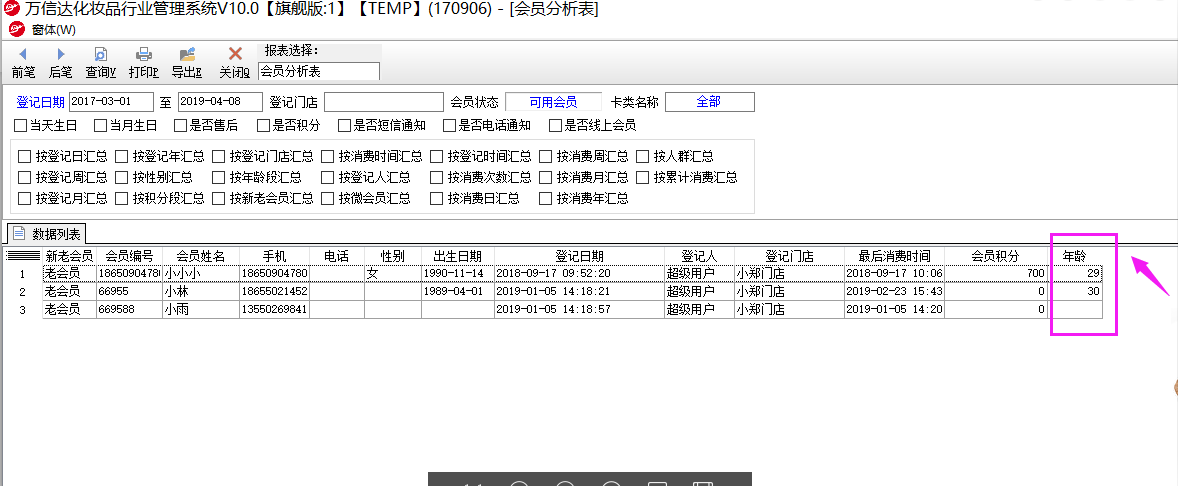Click birth date cell 1990-11-14
Image resolution: width=1178 pixels, height=486 pixels.
coord(458,273)
